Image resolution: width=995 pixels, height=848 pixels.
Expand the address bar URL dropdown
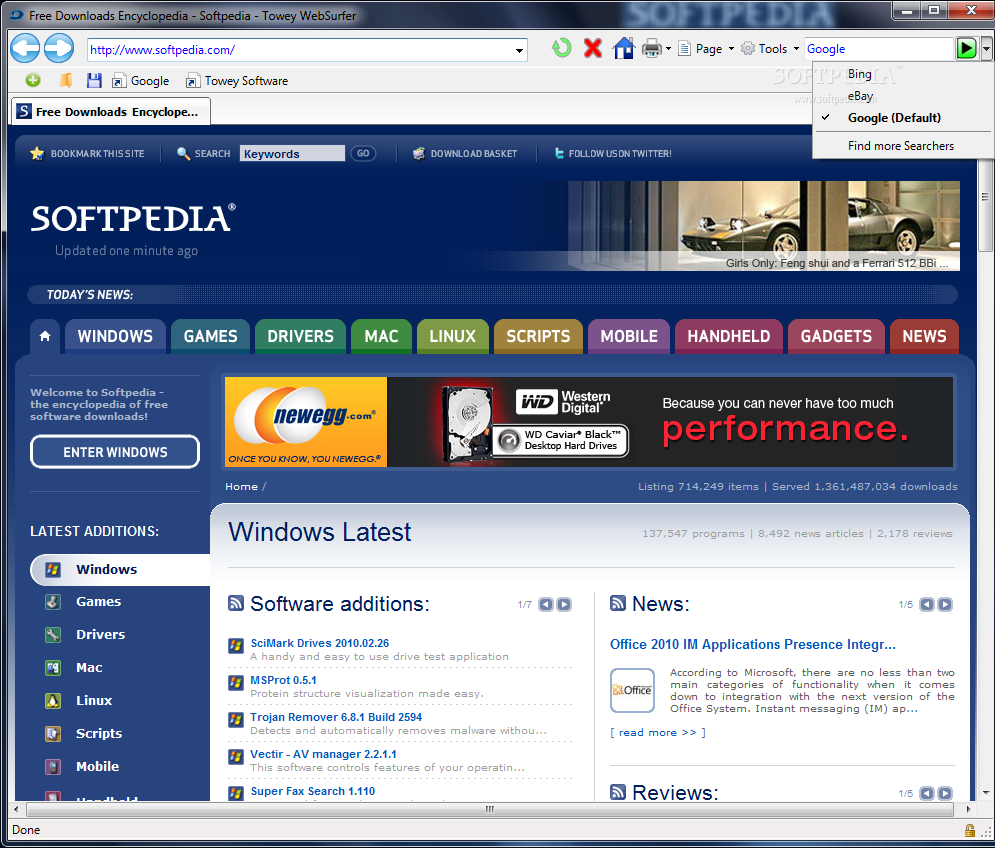(x=519, y=50)
